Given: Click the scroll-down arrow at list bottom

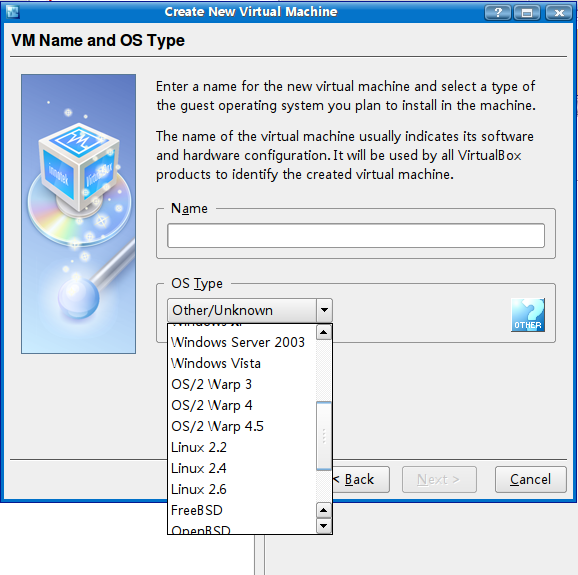Looking at the screenshot, I should click(324, 526).
